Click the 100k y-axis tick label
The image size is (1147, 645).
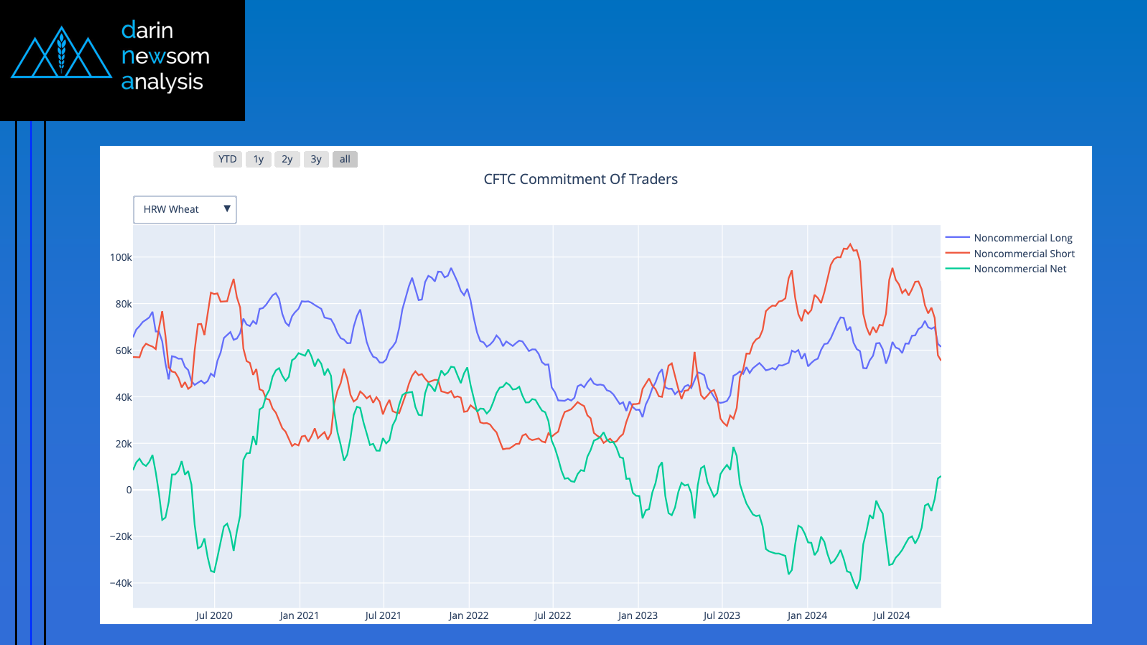click(120, 257)
